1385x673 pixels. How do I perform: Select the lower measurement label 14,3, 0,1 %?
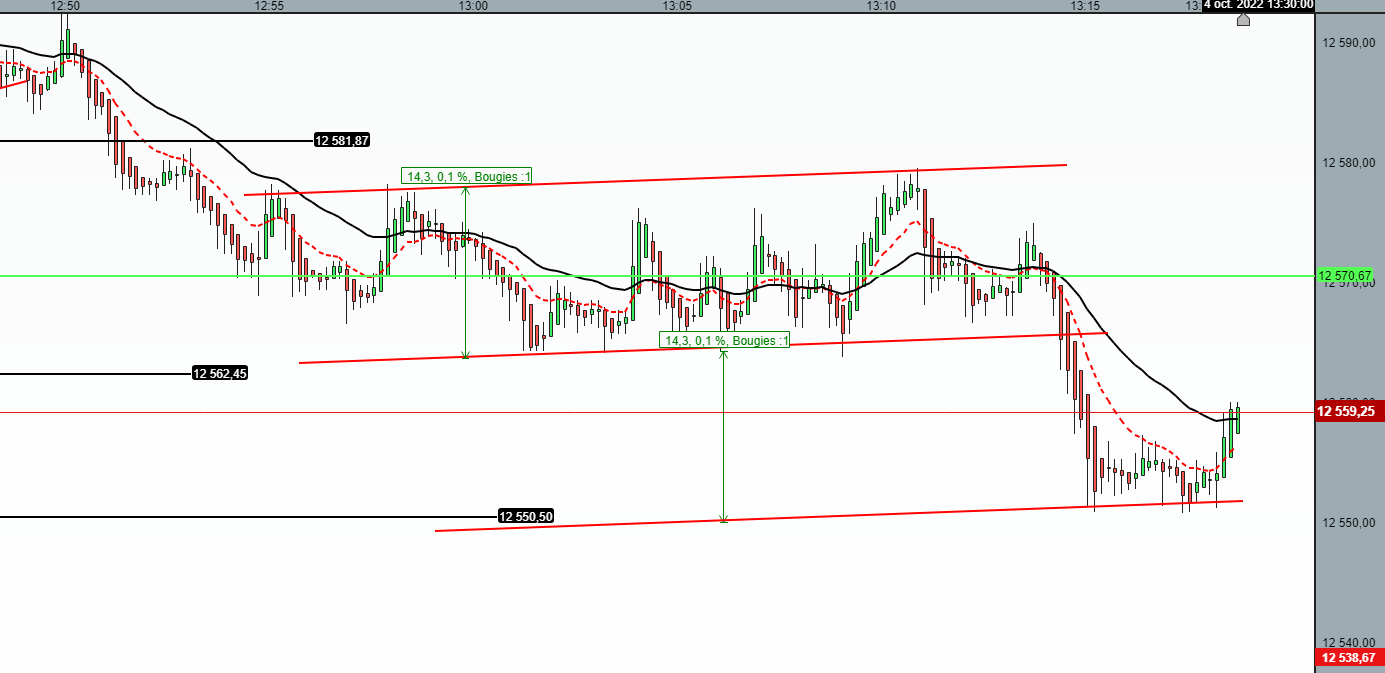[x=725, y=341]
